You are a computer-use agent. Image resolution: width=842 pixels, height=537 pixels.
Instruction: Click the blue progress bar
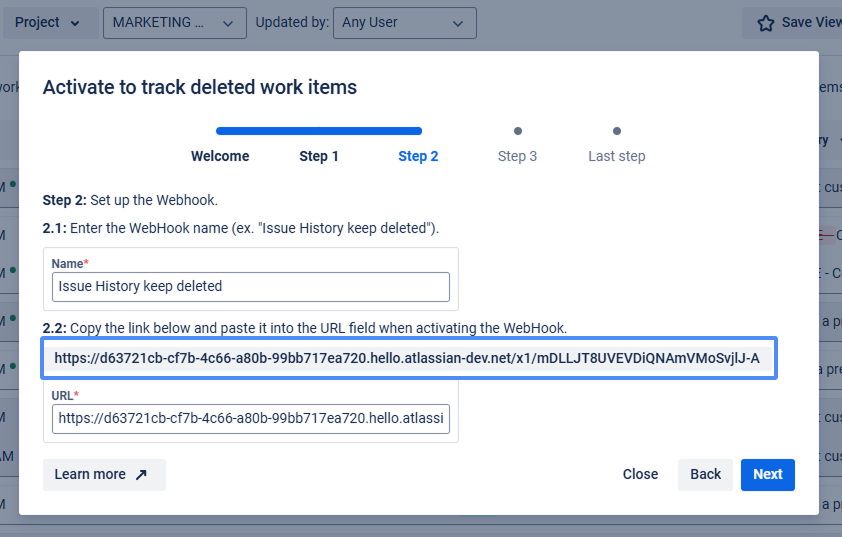(319, 131)
